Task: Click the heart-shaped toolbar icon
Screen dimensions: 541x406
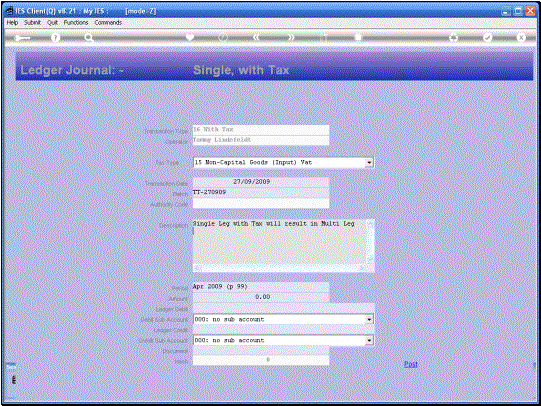Action: tap(190, 37)
